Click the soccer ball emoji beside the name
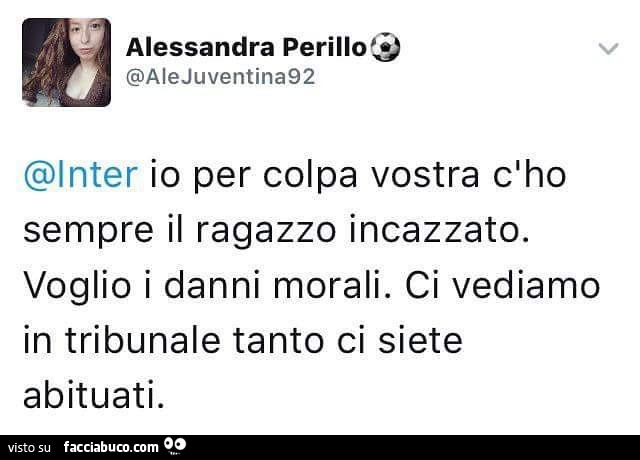This screenshot has height=460, width=640. 385,47
